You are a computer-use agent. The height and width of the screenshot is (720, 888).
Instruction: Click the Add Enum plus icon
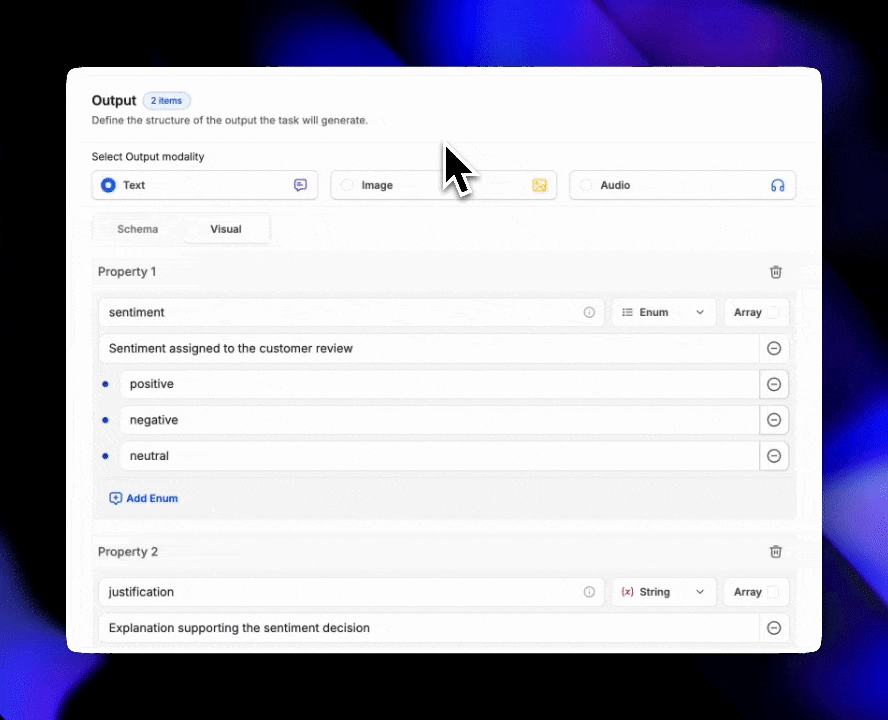pos(116,499)
